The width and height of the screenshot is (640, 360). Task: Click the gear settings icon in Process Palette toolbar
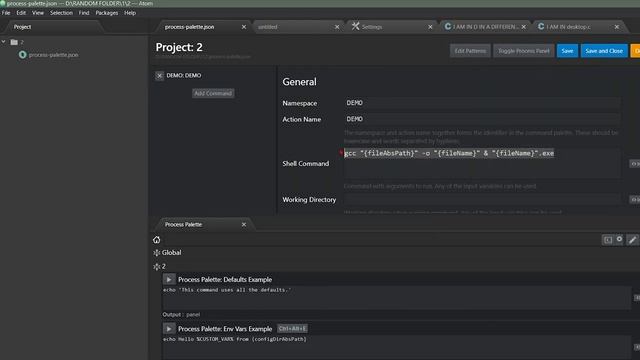point(620,240)
